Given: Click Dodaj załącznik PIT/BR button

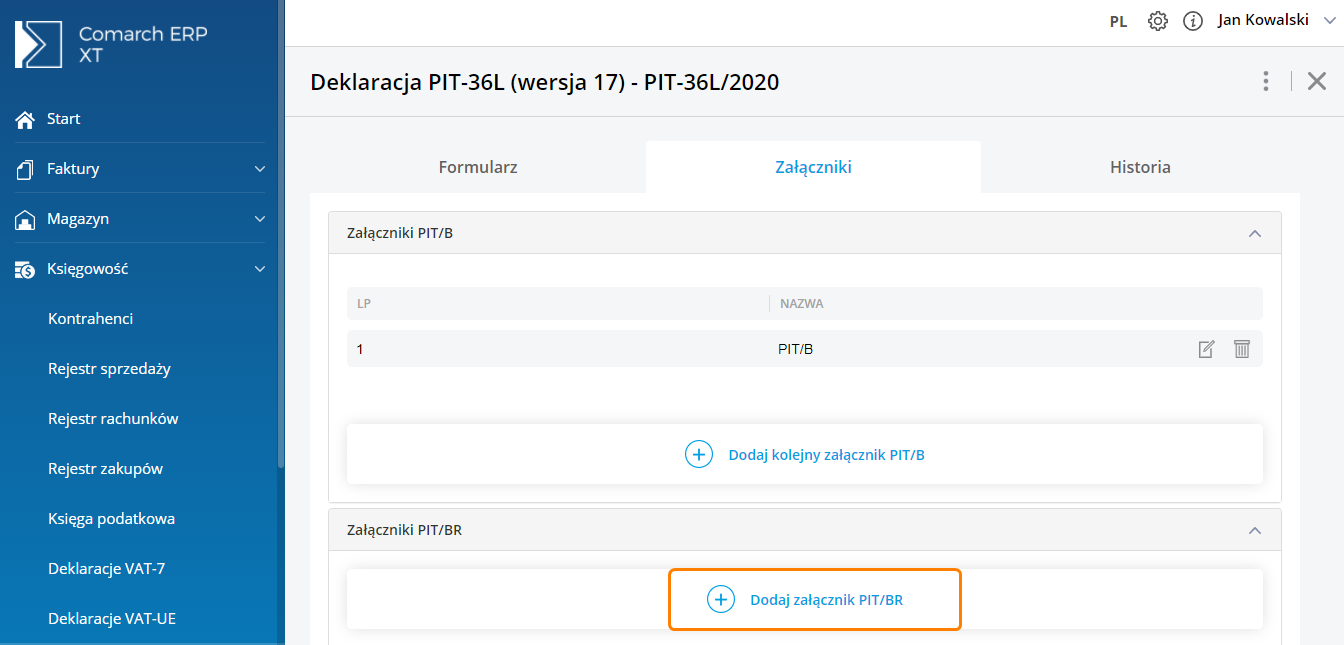Looking at the screenshot, I should point(814,600).
